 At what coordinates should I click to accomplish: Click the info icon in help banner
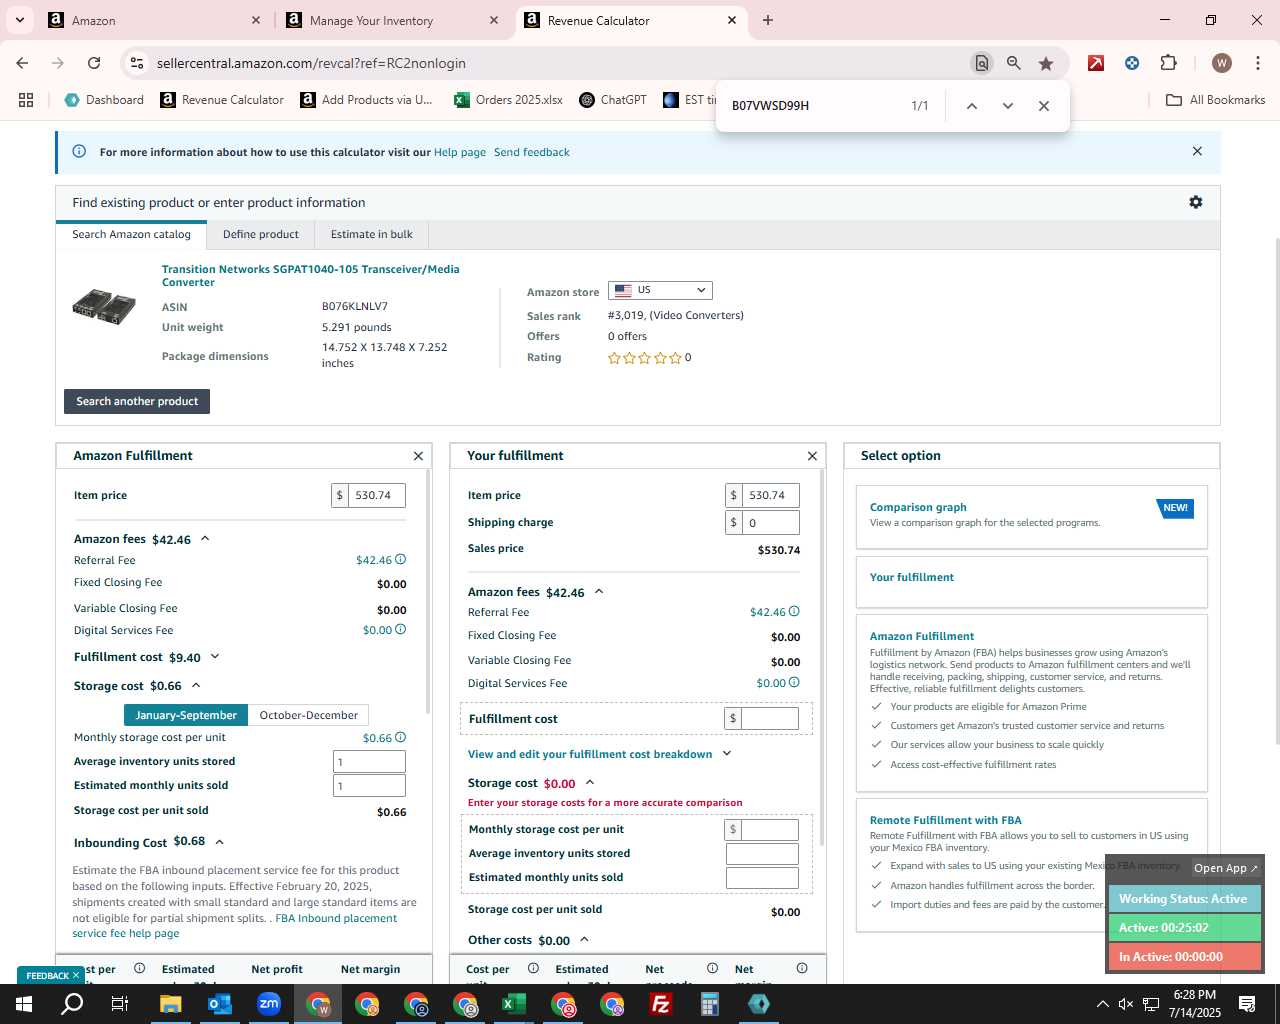[79, 152]
